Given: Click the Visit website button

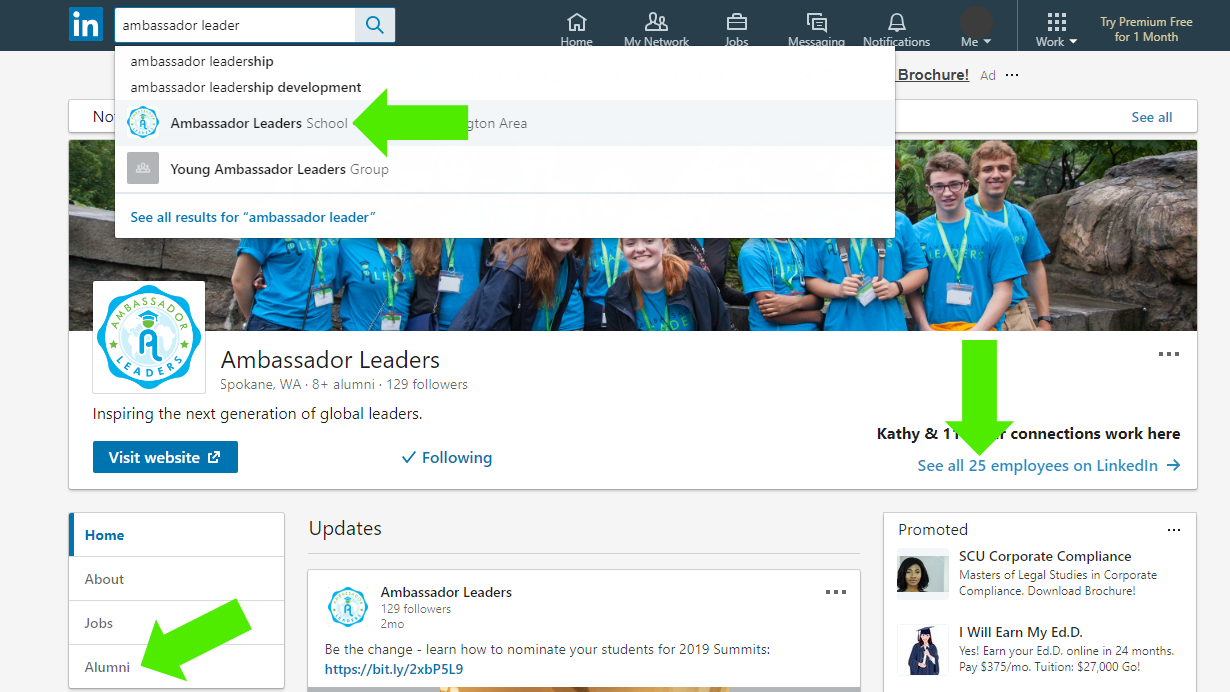Looking at the screenshot, I should click(x=165, y=457).
